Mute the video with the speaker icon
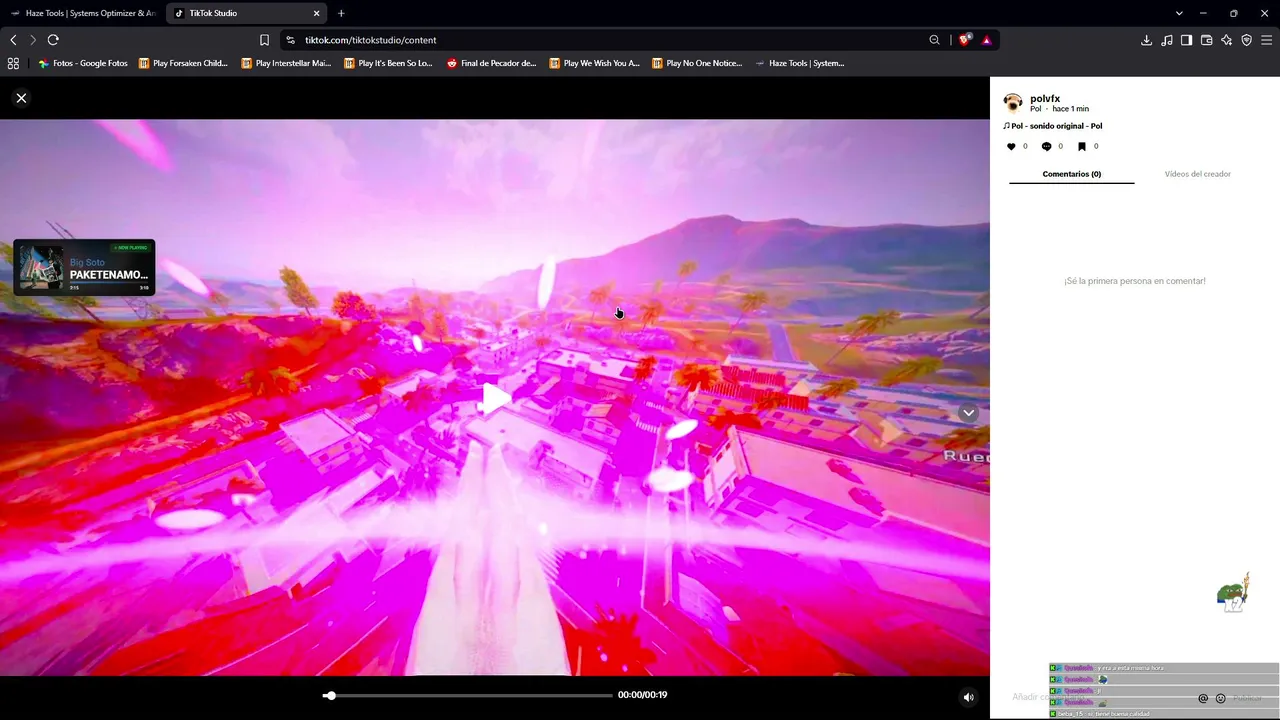Screen dimensions: 1280x720 point(968,697)
